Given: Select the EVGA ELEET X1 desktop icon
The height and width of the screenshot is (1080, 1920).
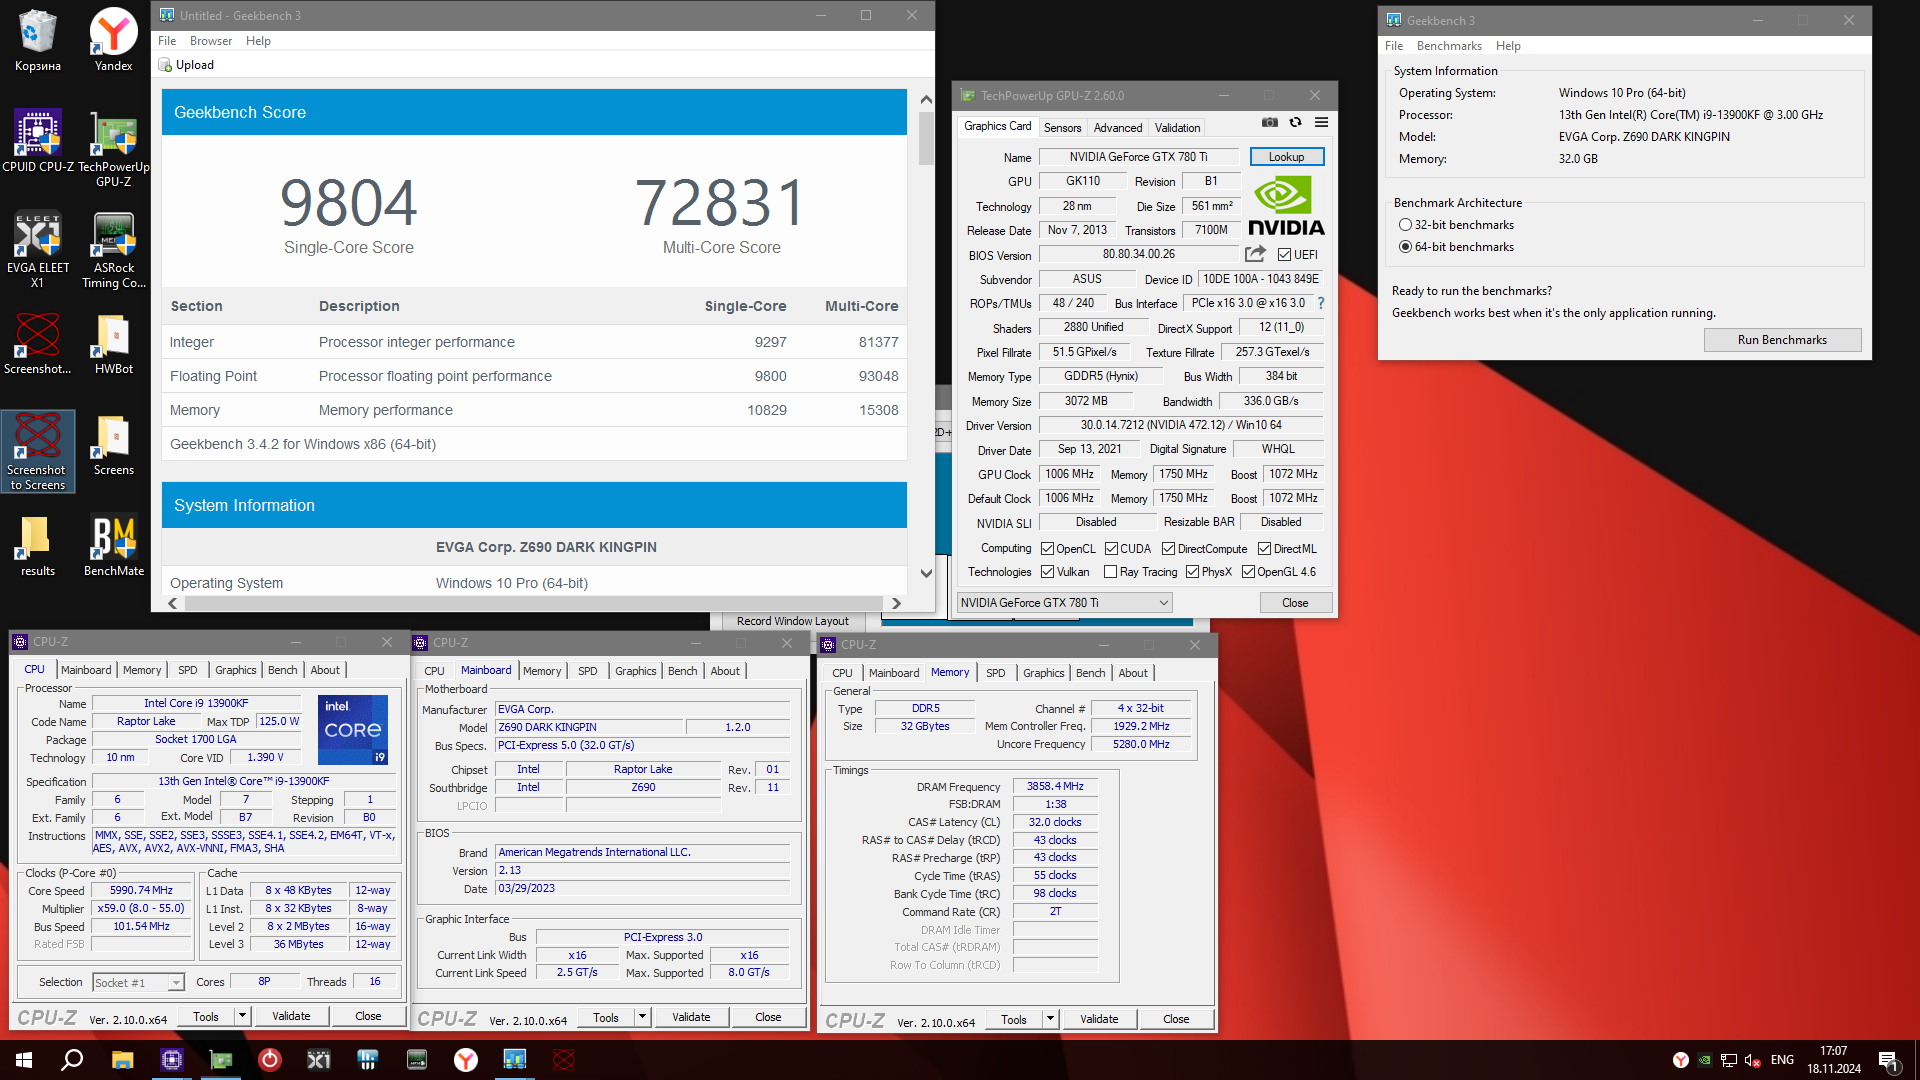Looking at the screenshot, I should [x=38, y=249].
